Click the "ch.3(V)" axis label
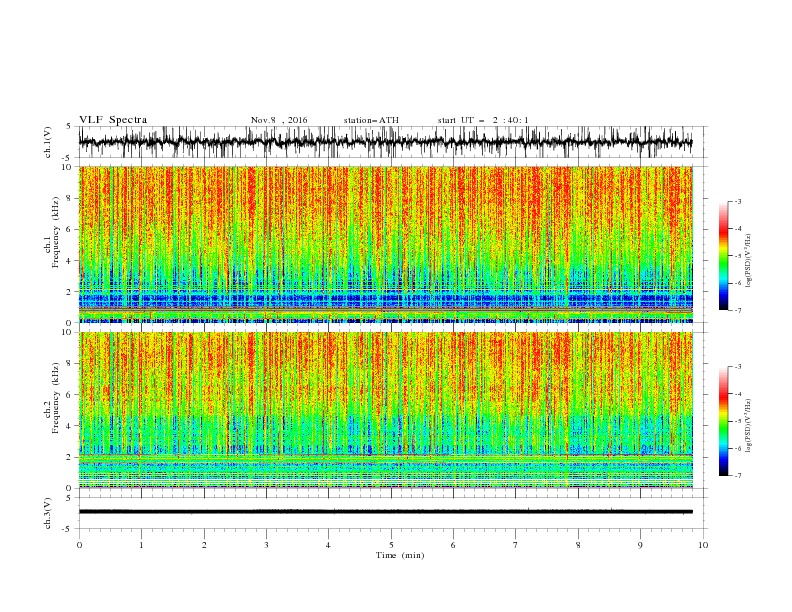792x612 pixels. click(x=48, y=513)
